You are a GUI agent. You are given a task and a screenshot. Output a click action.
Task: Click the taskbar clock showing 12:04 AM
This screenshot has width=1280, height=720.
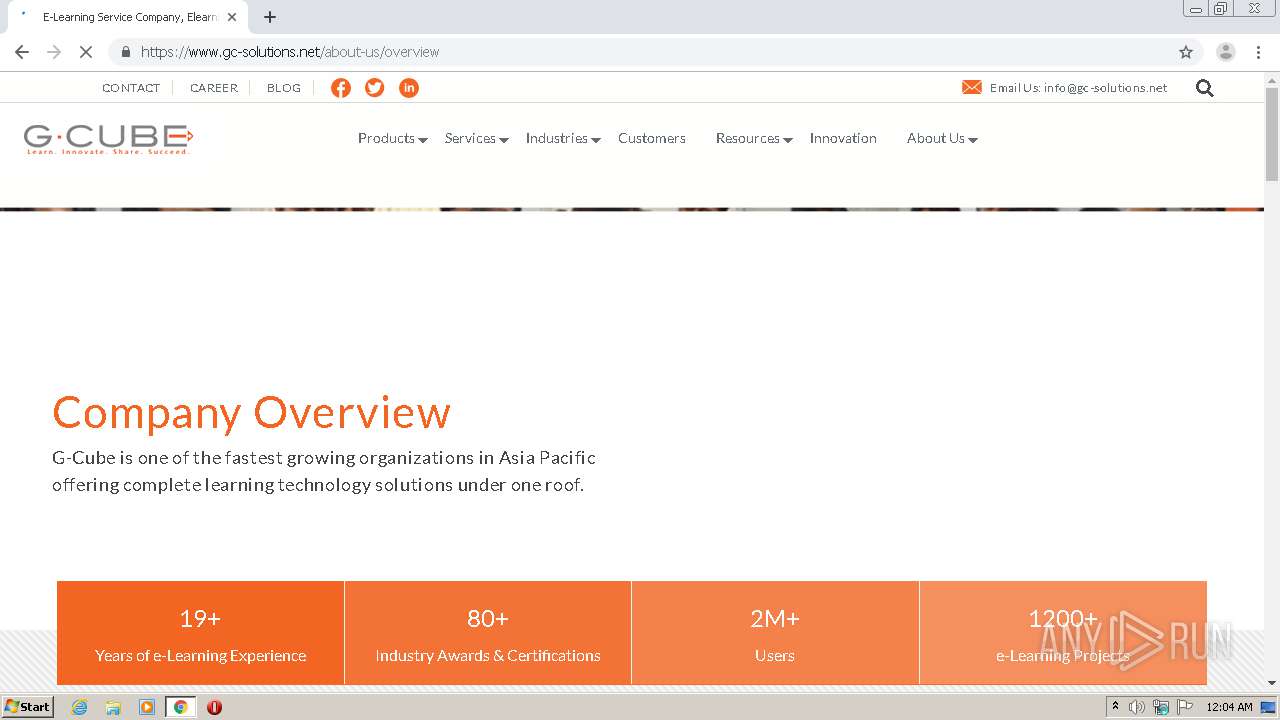[1229, 707]
